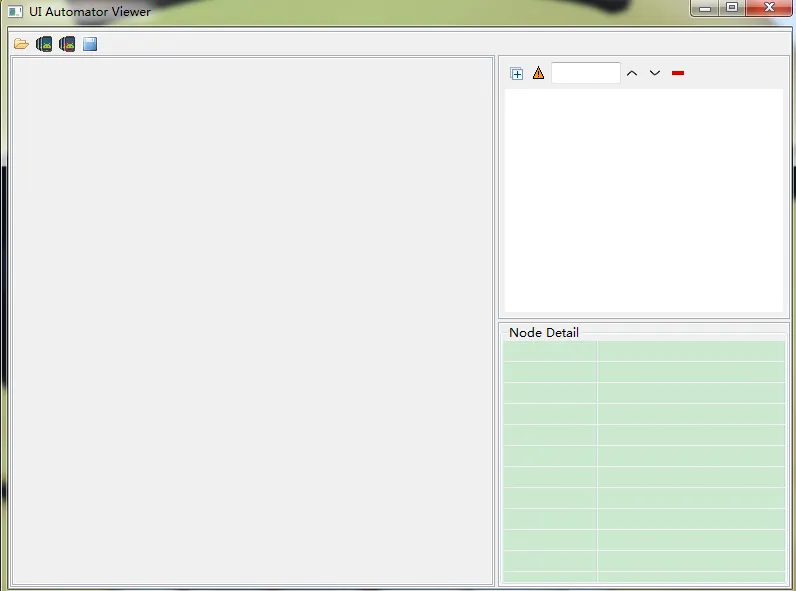This screenshot has width=796, height=591.
Task: Minimize the UI Automator Viewer window
Action: pyautogui.click(x=705, y=8)
